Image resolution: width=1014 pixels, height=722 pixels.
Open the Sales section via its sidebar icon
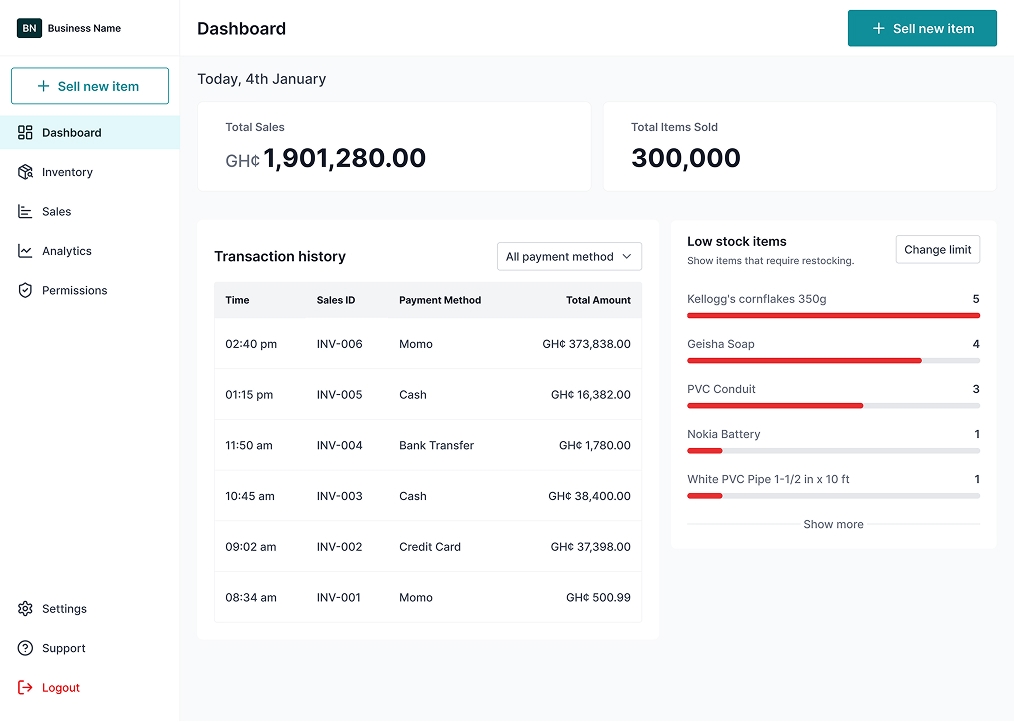(x=23, y=211)
